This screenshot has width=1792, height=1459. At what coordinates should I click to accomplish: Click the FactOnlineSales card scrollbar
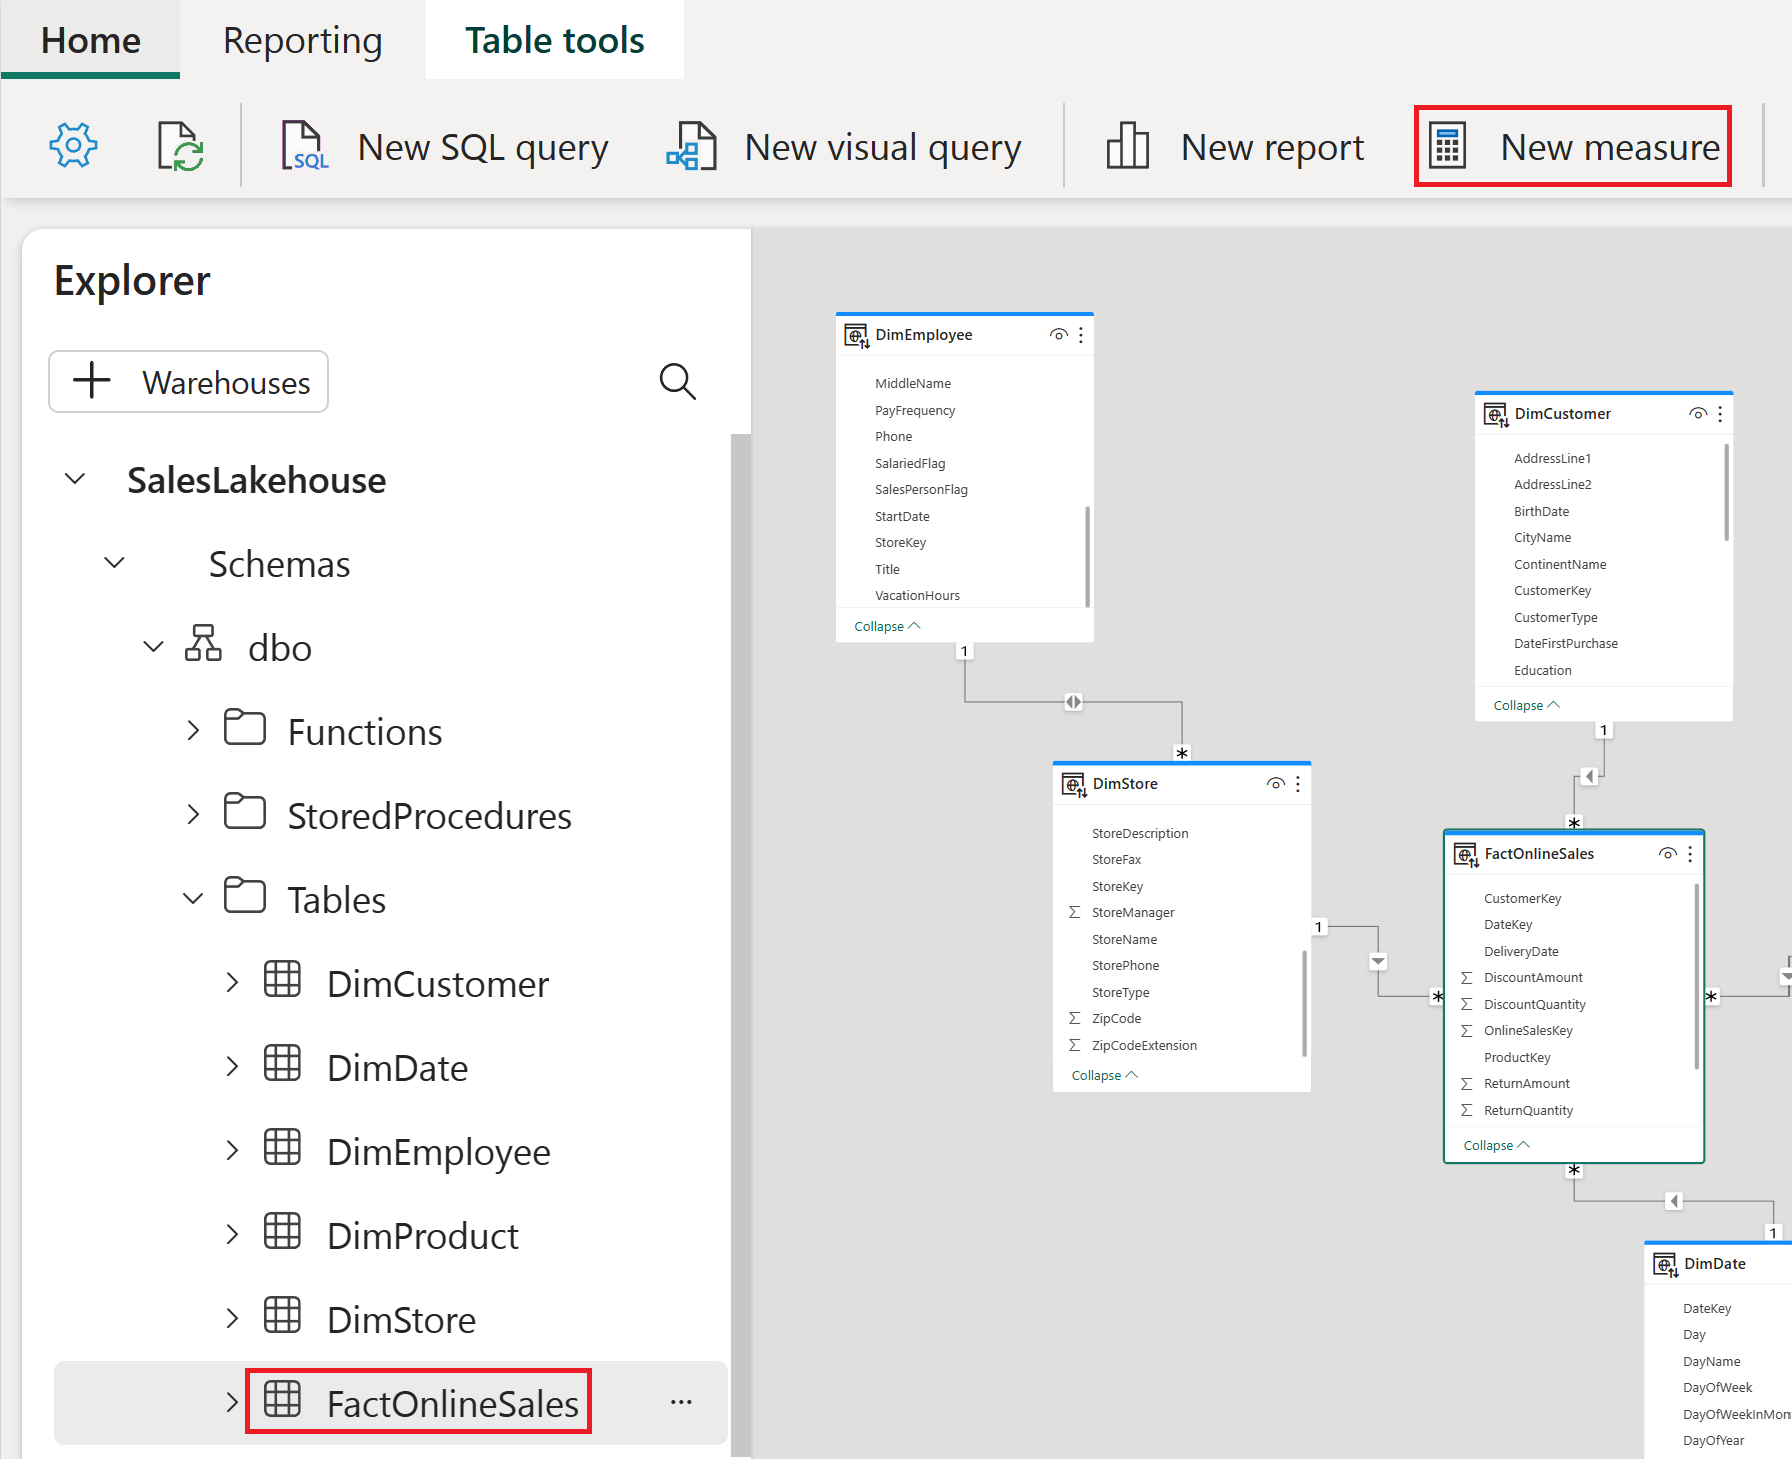pyautogui.click(x=1697, y=977)
